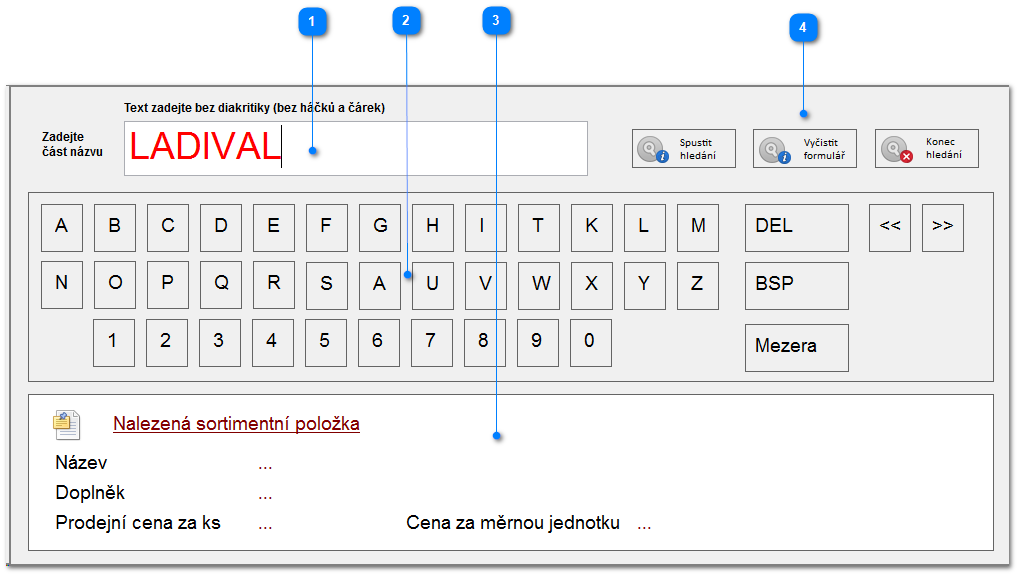This screenshot has width=1019, height=576.
Task: Tap the DEL key
Action: [x=797, y=228]
